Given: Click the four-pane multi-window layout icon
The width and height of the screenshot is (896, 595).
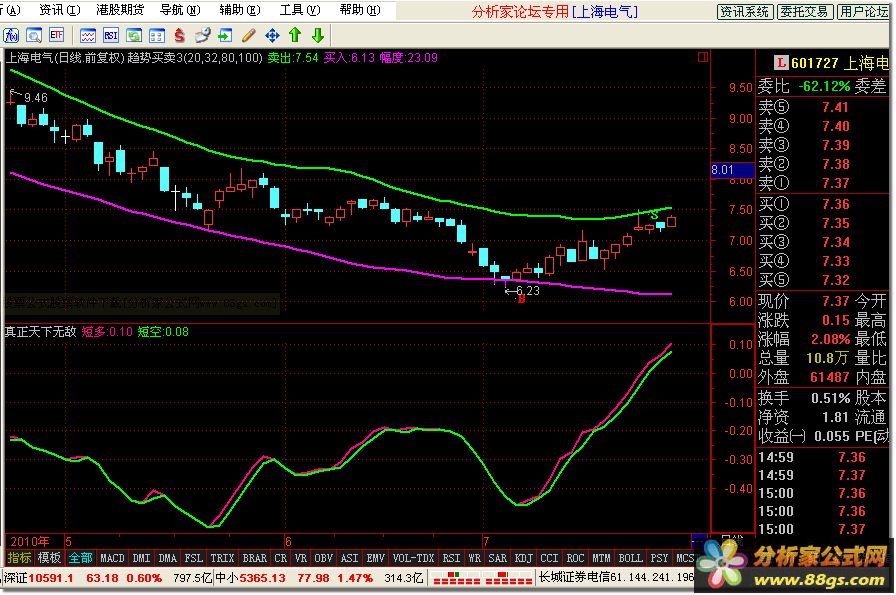Looking at the screenshot, I should (x=157, y=35).
